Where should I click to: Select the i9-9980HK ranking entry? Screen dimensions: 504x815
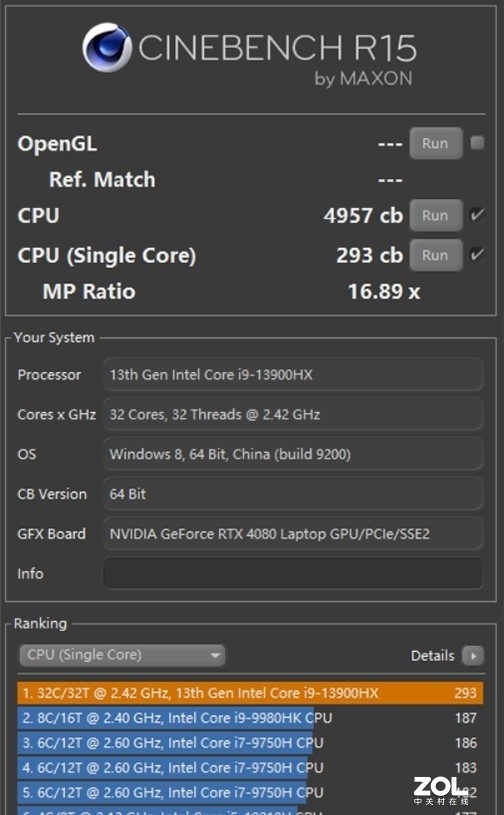250,718
